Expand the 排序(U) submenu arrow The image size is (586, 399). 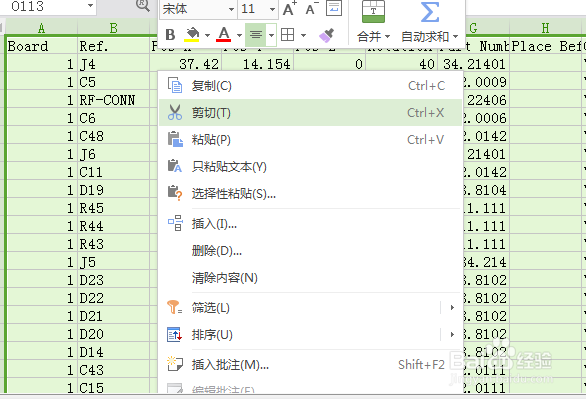[452, 334]
